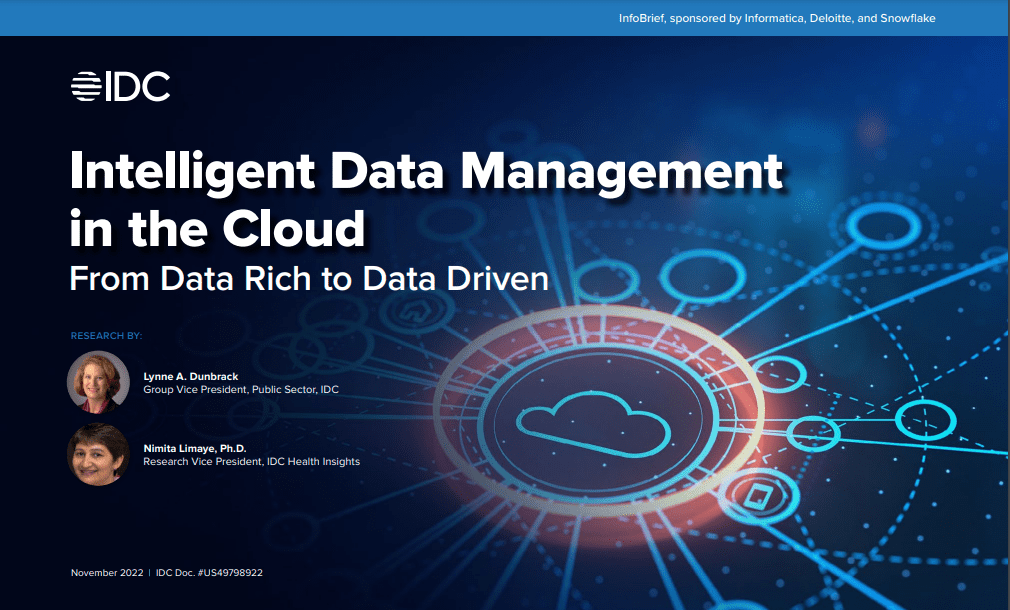
Task: Select subtitle 'From Data Rich to Data Driven'
Action: (309, 277)
